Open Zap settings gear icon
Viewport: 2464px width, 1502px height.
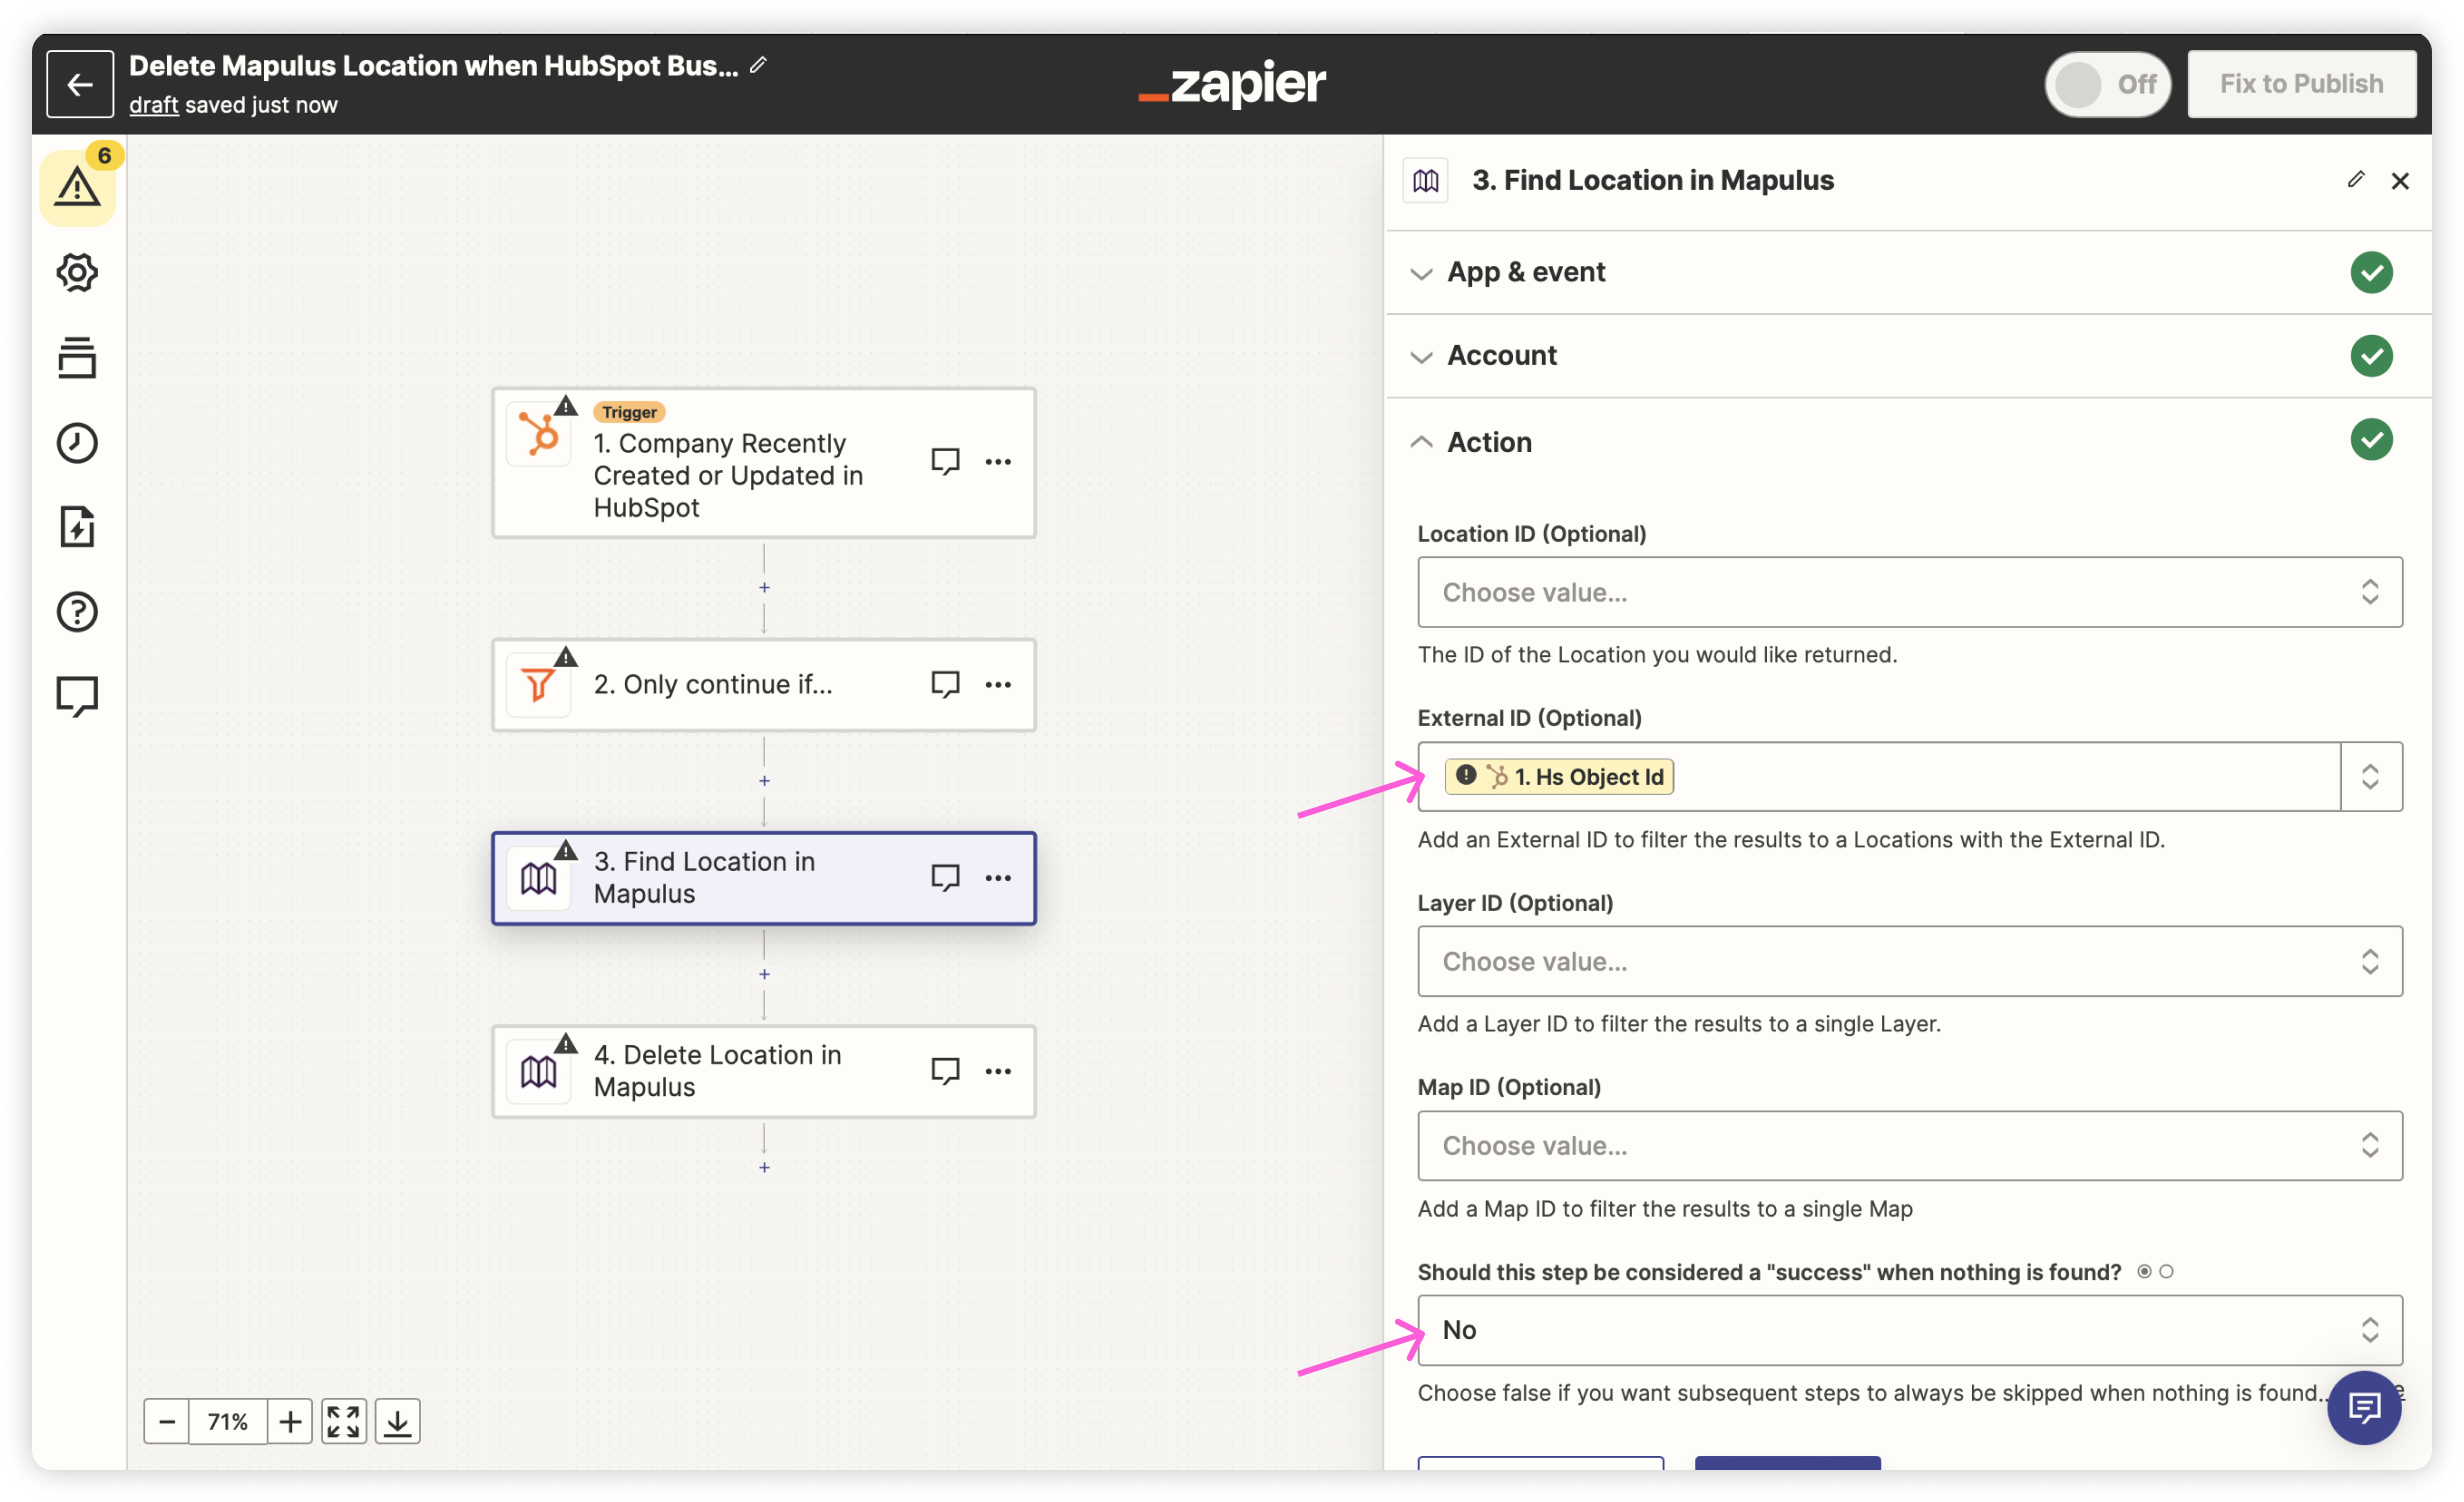point(77,272)
